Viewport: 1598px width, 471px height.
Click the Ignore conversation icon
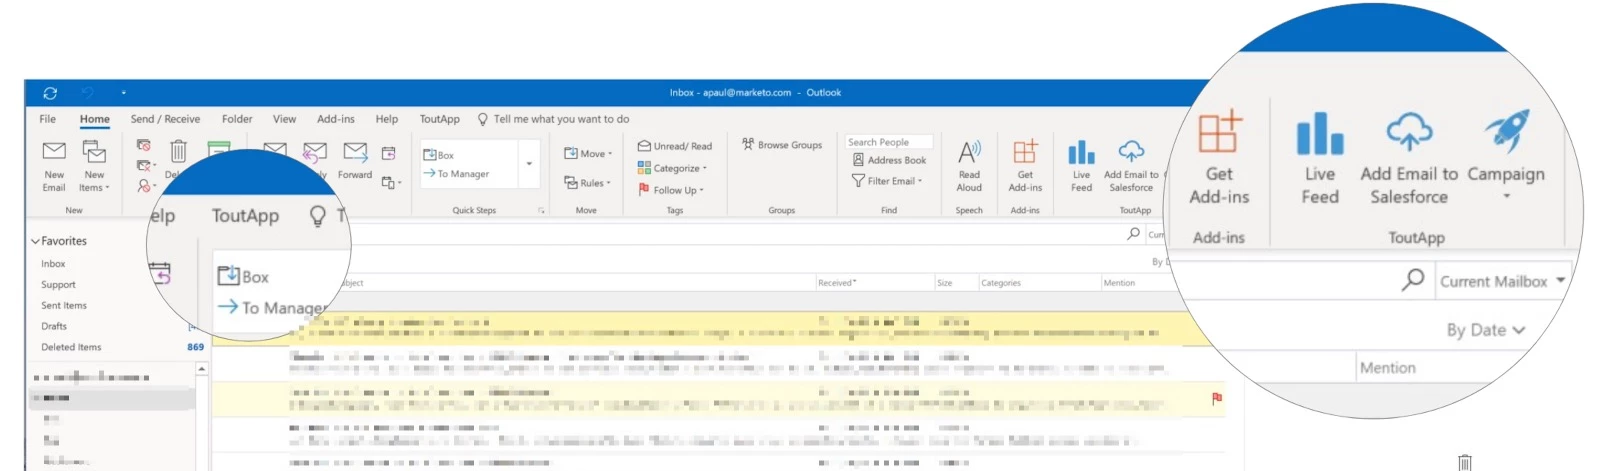[143, 146]
